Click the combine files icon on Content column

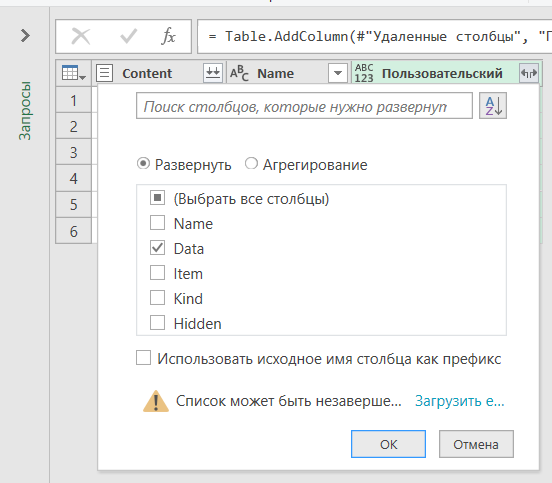coord(213,73)
